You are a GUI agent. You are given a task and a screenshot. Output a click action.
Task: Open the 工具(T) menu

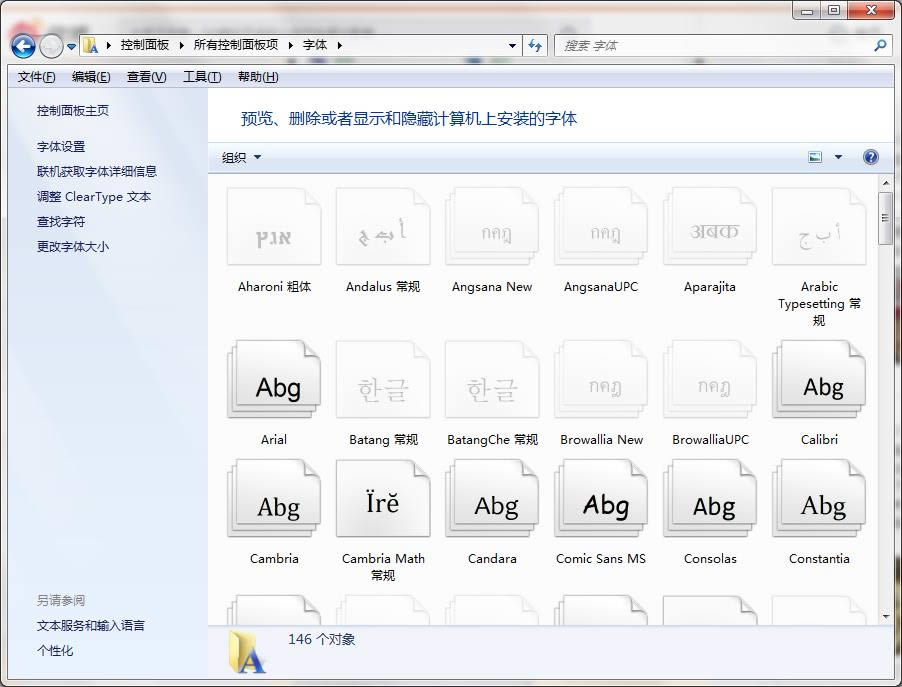pos(202,77)
